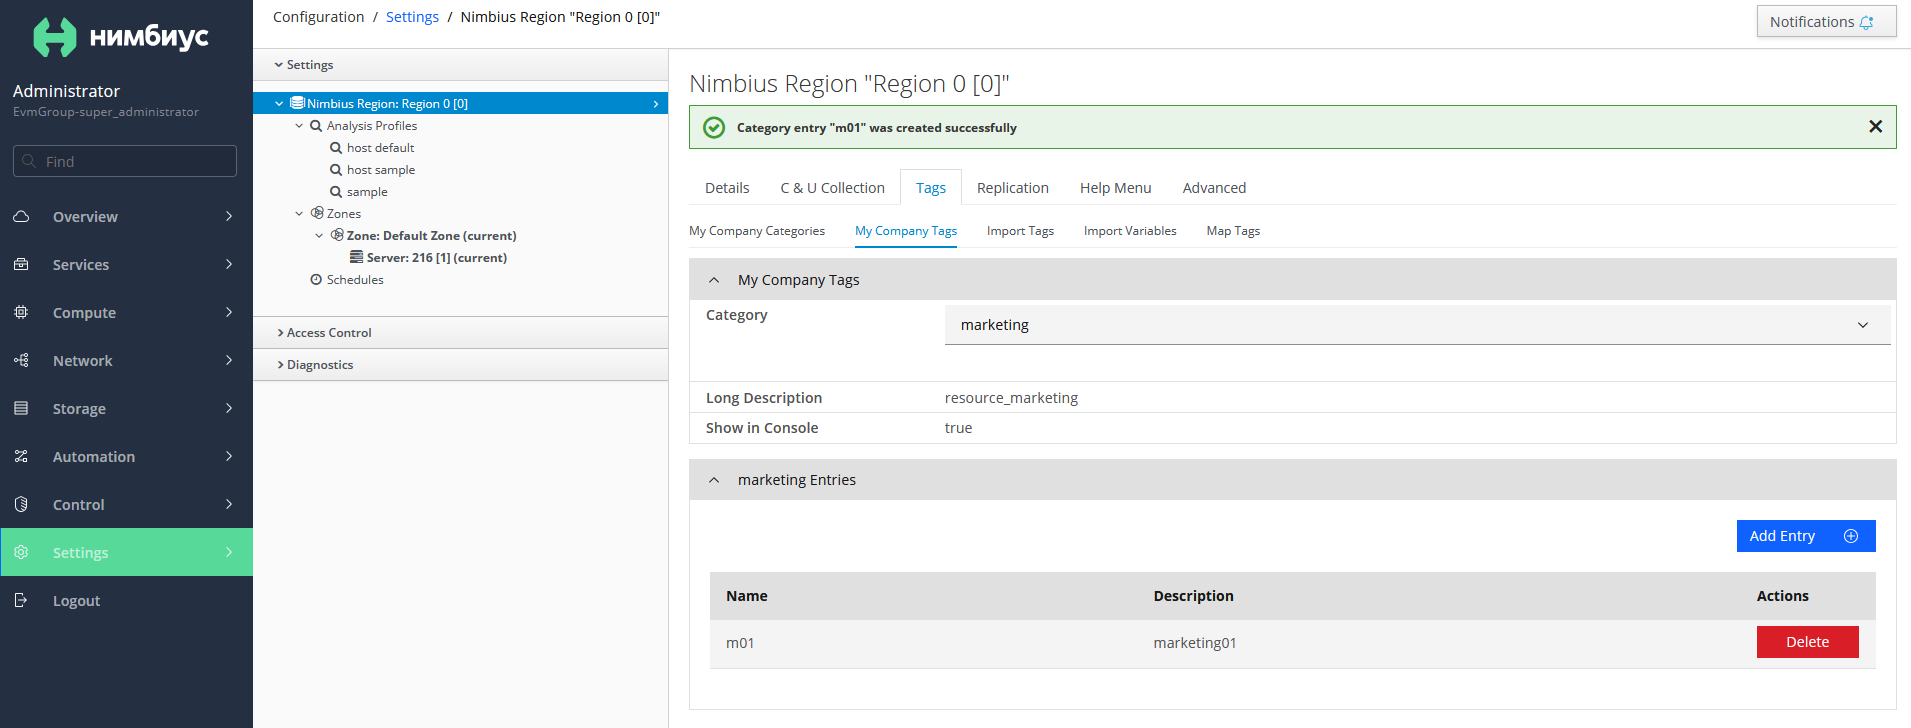Open the Map Tags subtab

click(x=1233, y=231)
